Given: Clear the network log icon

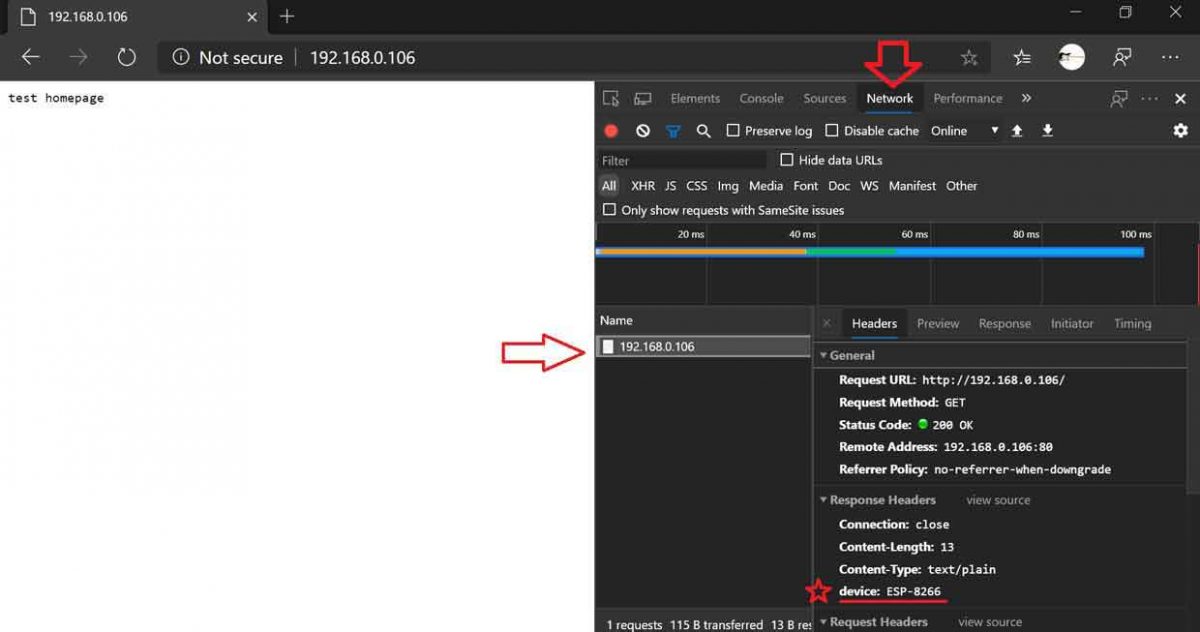Looking at the screenshot, I should coord(643,131).
